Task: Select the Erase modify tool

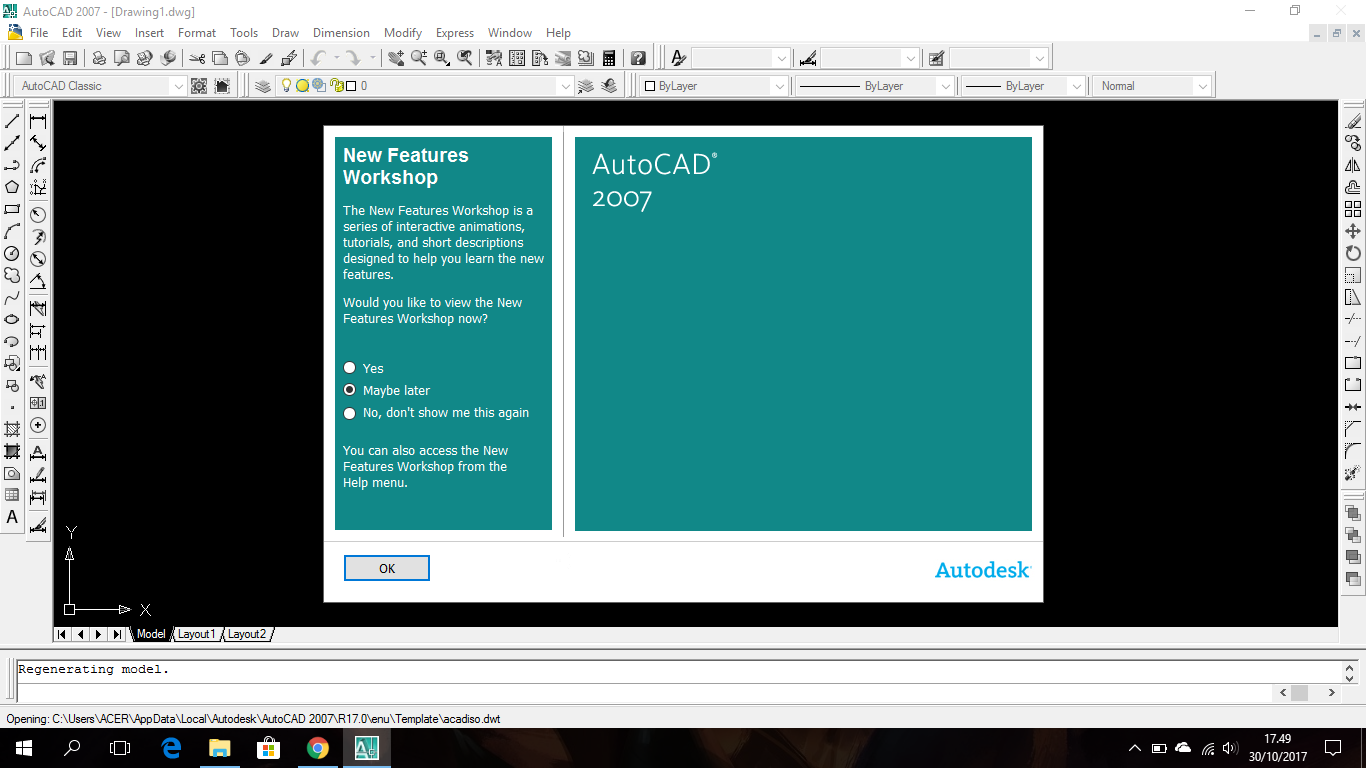Action: 1353,121
